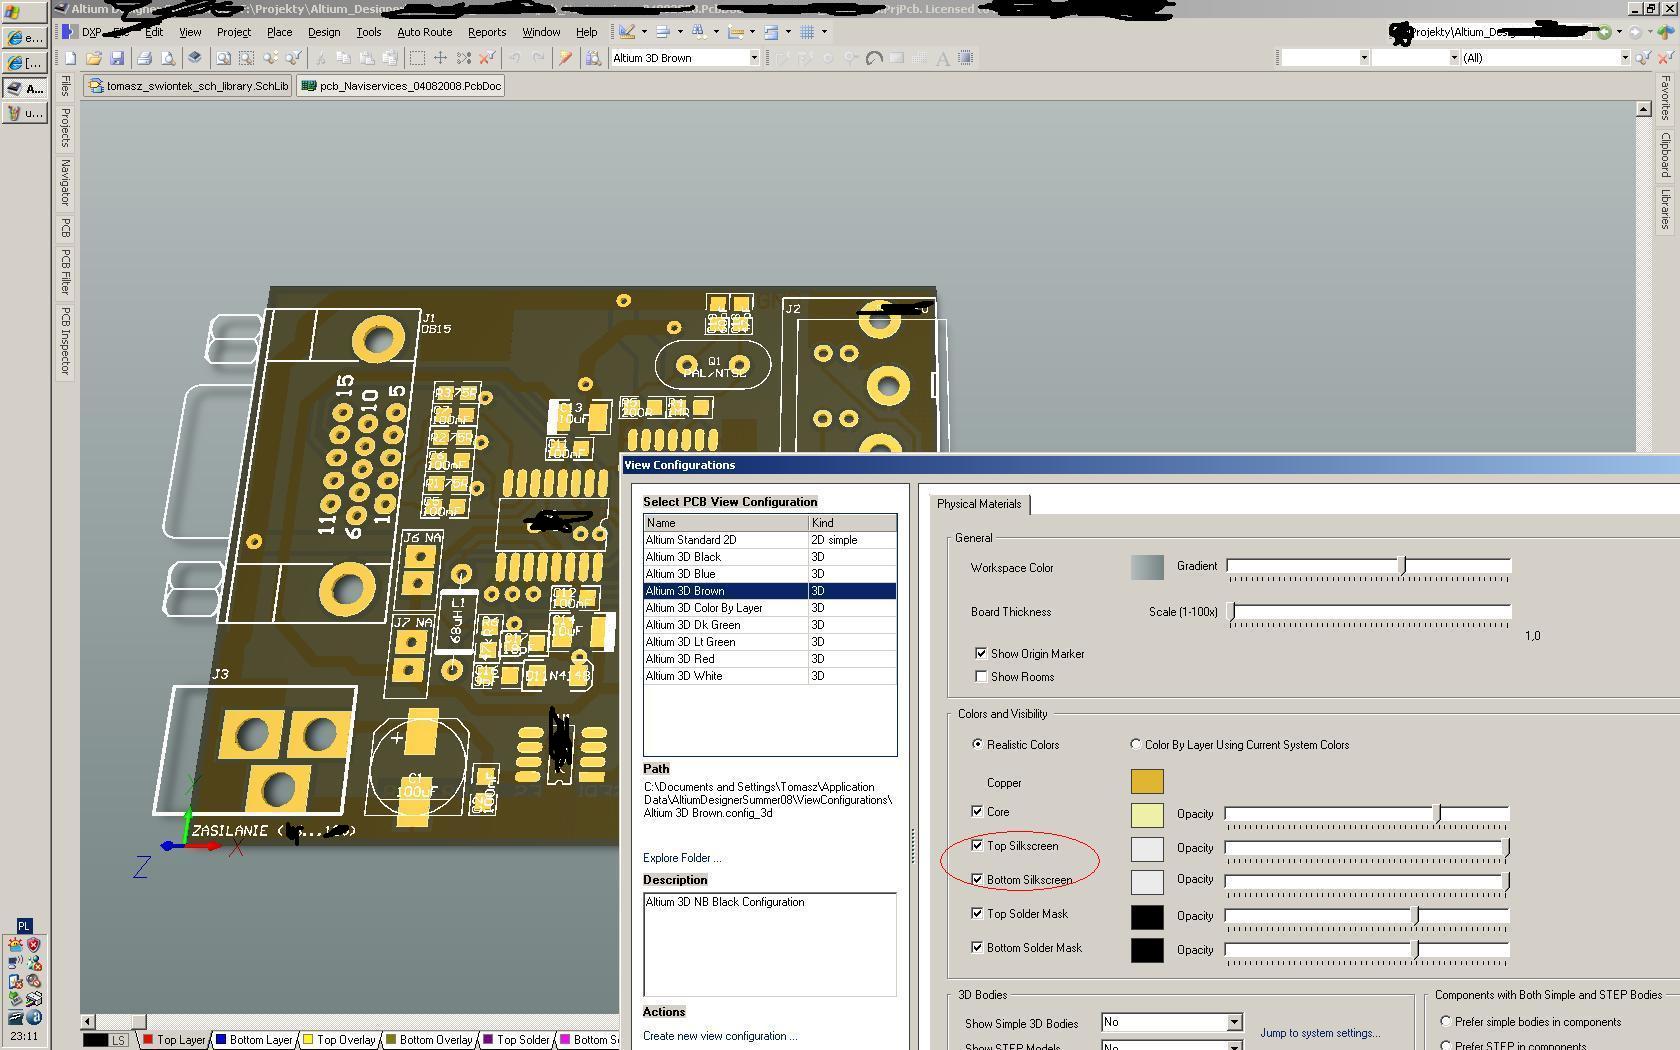Open the Show Simple 3D Bodies dropdown
1680x1050 pixels.
coord(1234,1022)
